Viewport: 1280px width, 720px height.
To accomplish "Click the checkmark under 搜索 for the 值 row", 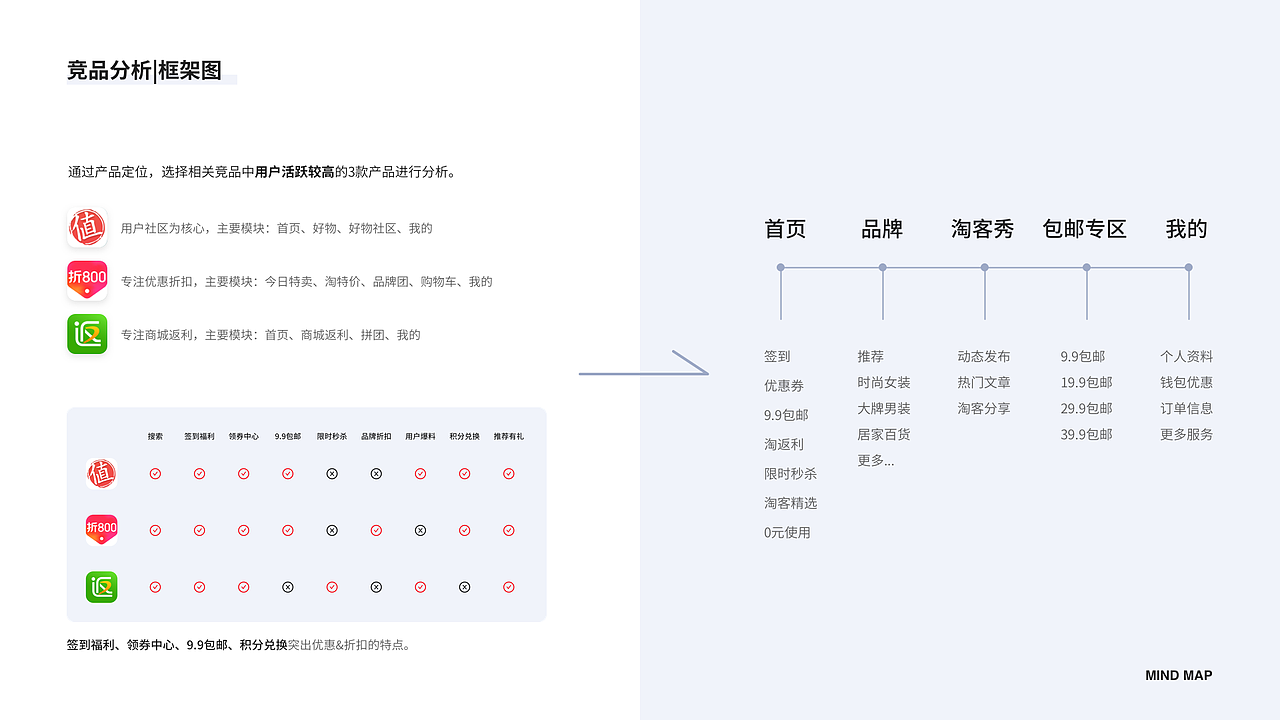I will click(155, 474).
